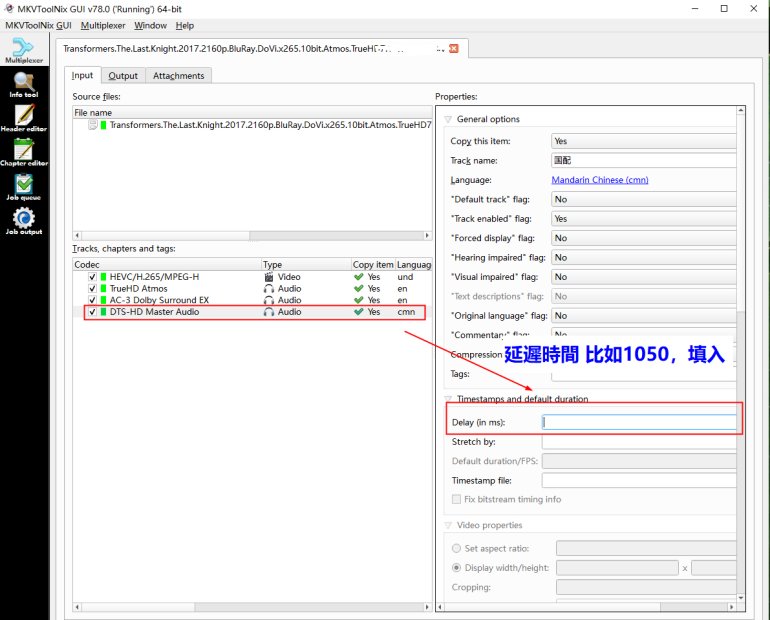This screenshot has height=620, width=770.
Task: Click the Stretch by input field
Action: point(639,442)
